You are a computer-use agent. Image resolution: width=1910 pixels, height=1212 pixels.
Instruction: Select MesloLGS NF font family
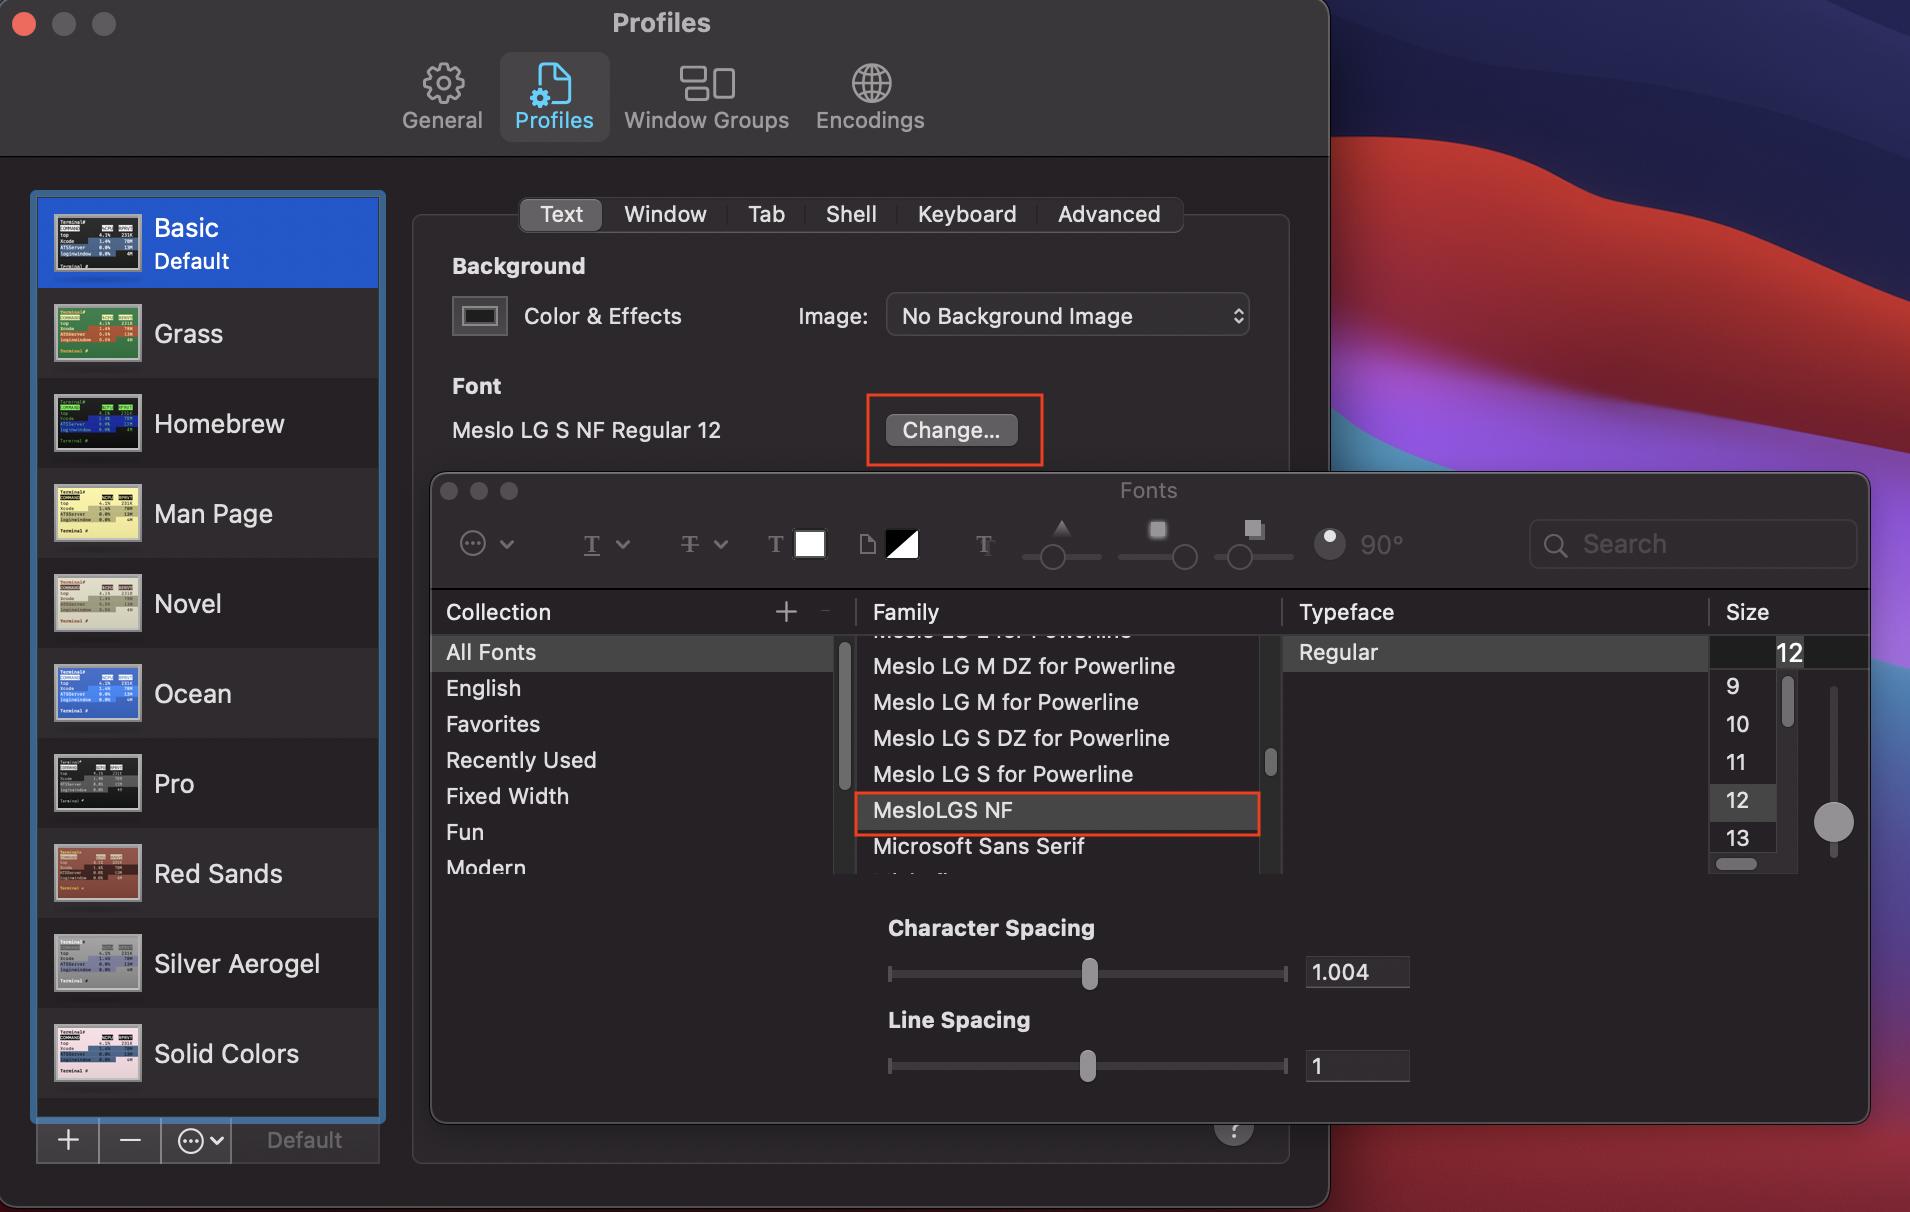pyautogui.click(x=1057, y=810)
